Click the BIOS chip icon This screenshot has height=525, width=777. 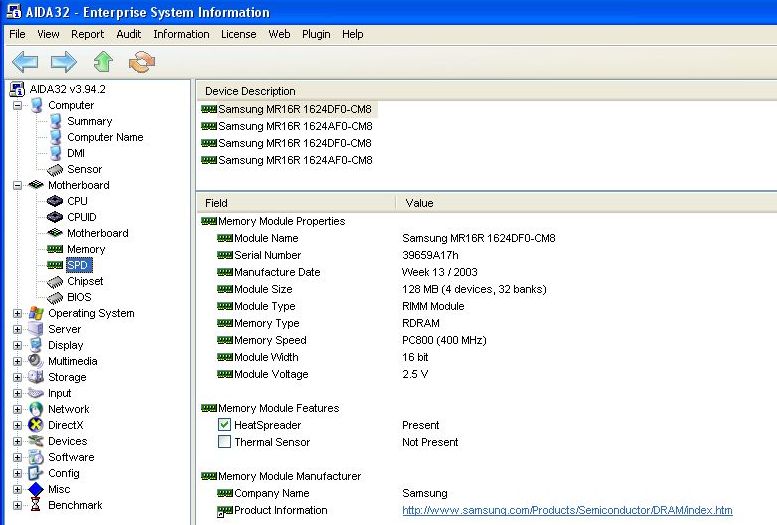55,297
